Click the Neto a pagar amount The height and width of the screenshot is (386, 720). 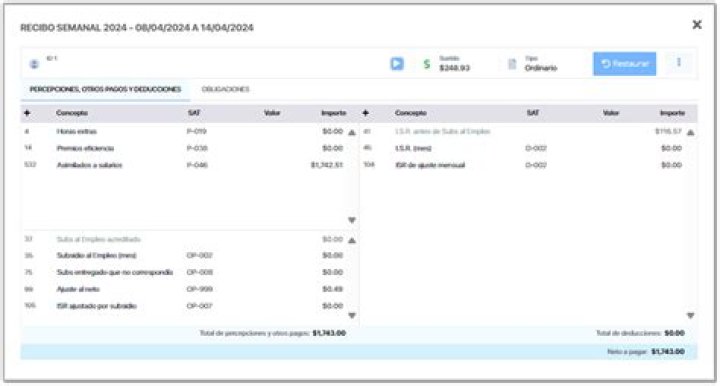[x=668, y=352]
